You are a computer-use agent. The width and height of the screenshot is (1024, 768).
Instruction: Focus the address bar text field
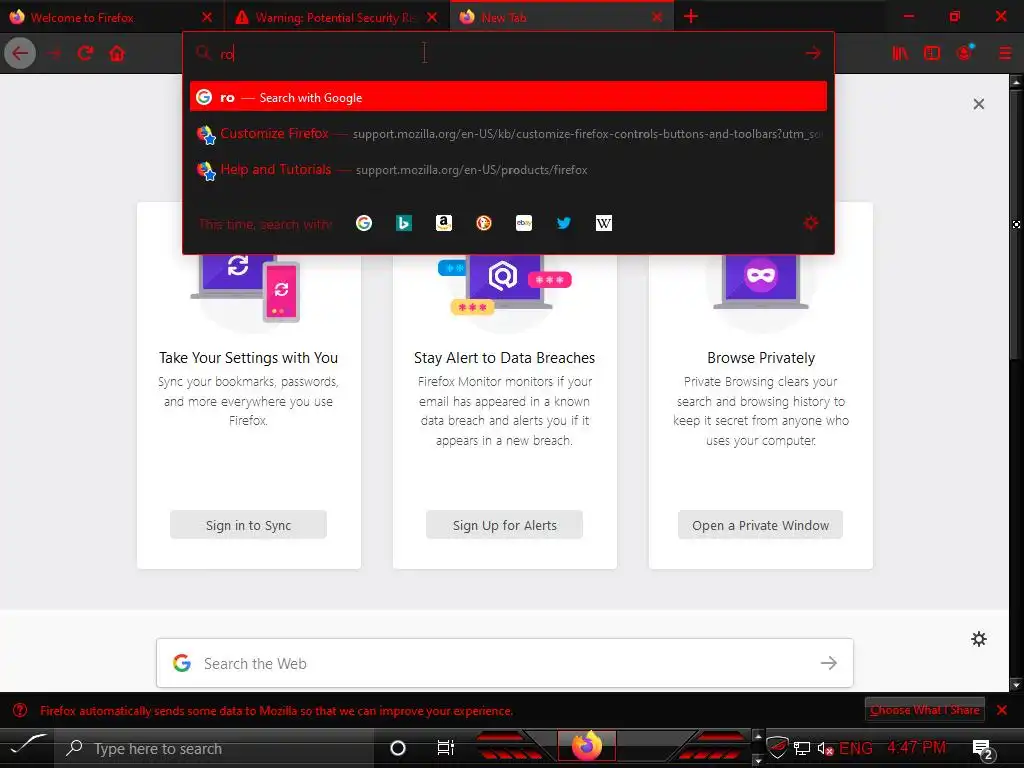tap(509, 54)
